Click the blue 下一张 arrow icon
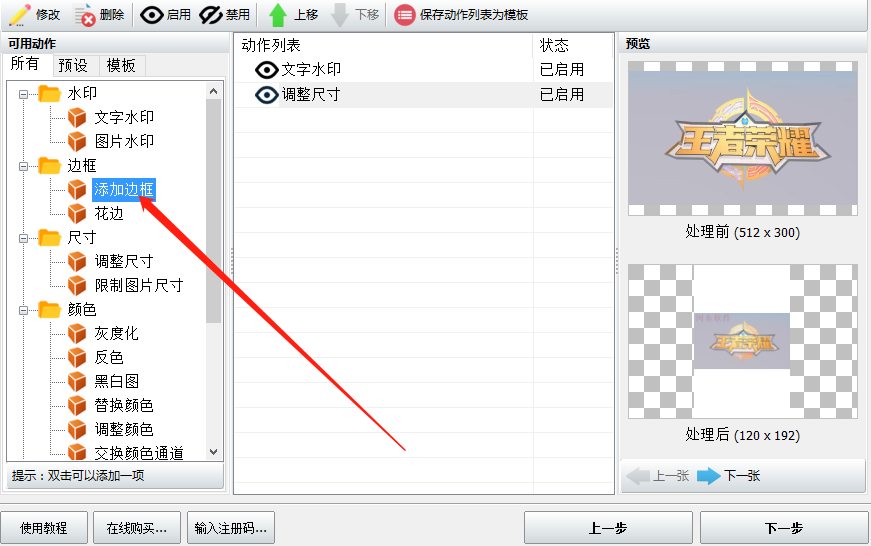The height and width of the screenshot is (546, 871). 708,476
